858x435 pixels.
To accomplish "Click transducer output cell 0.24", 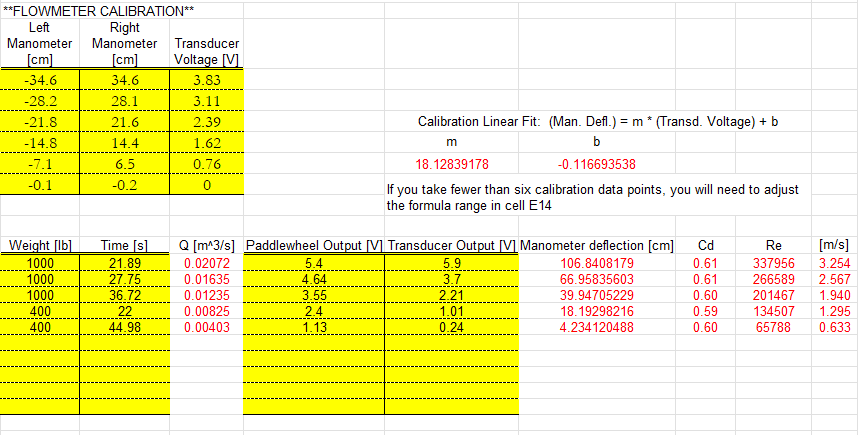I will pos(452,327).
